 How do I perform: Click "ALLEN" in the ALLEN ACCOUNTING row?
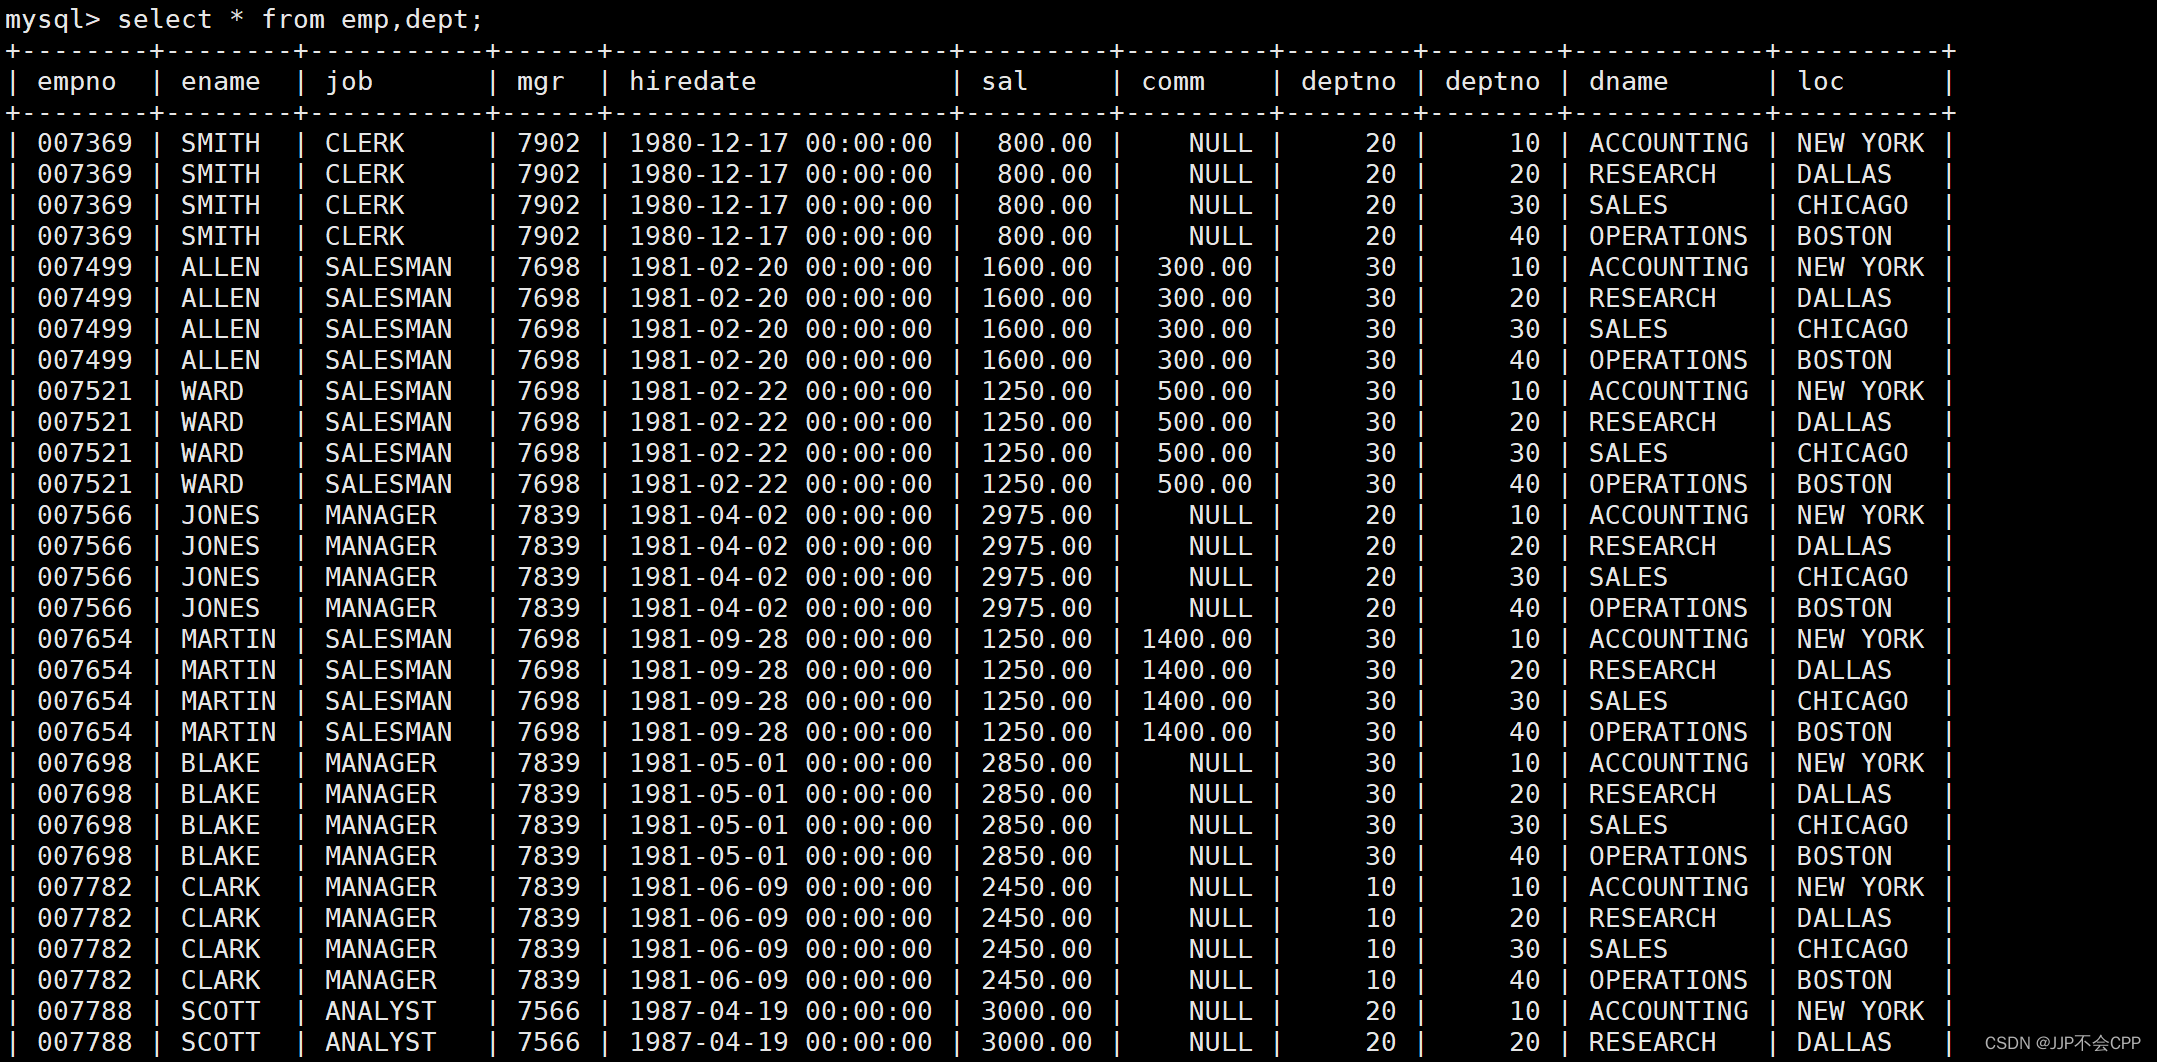point(221,267)
